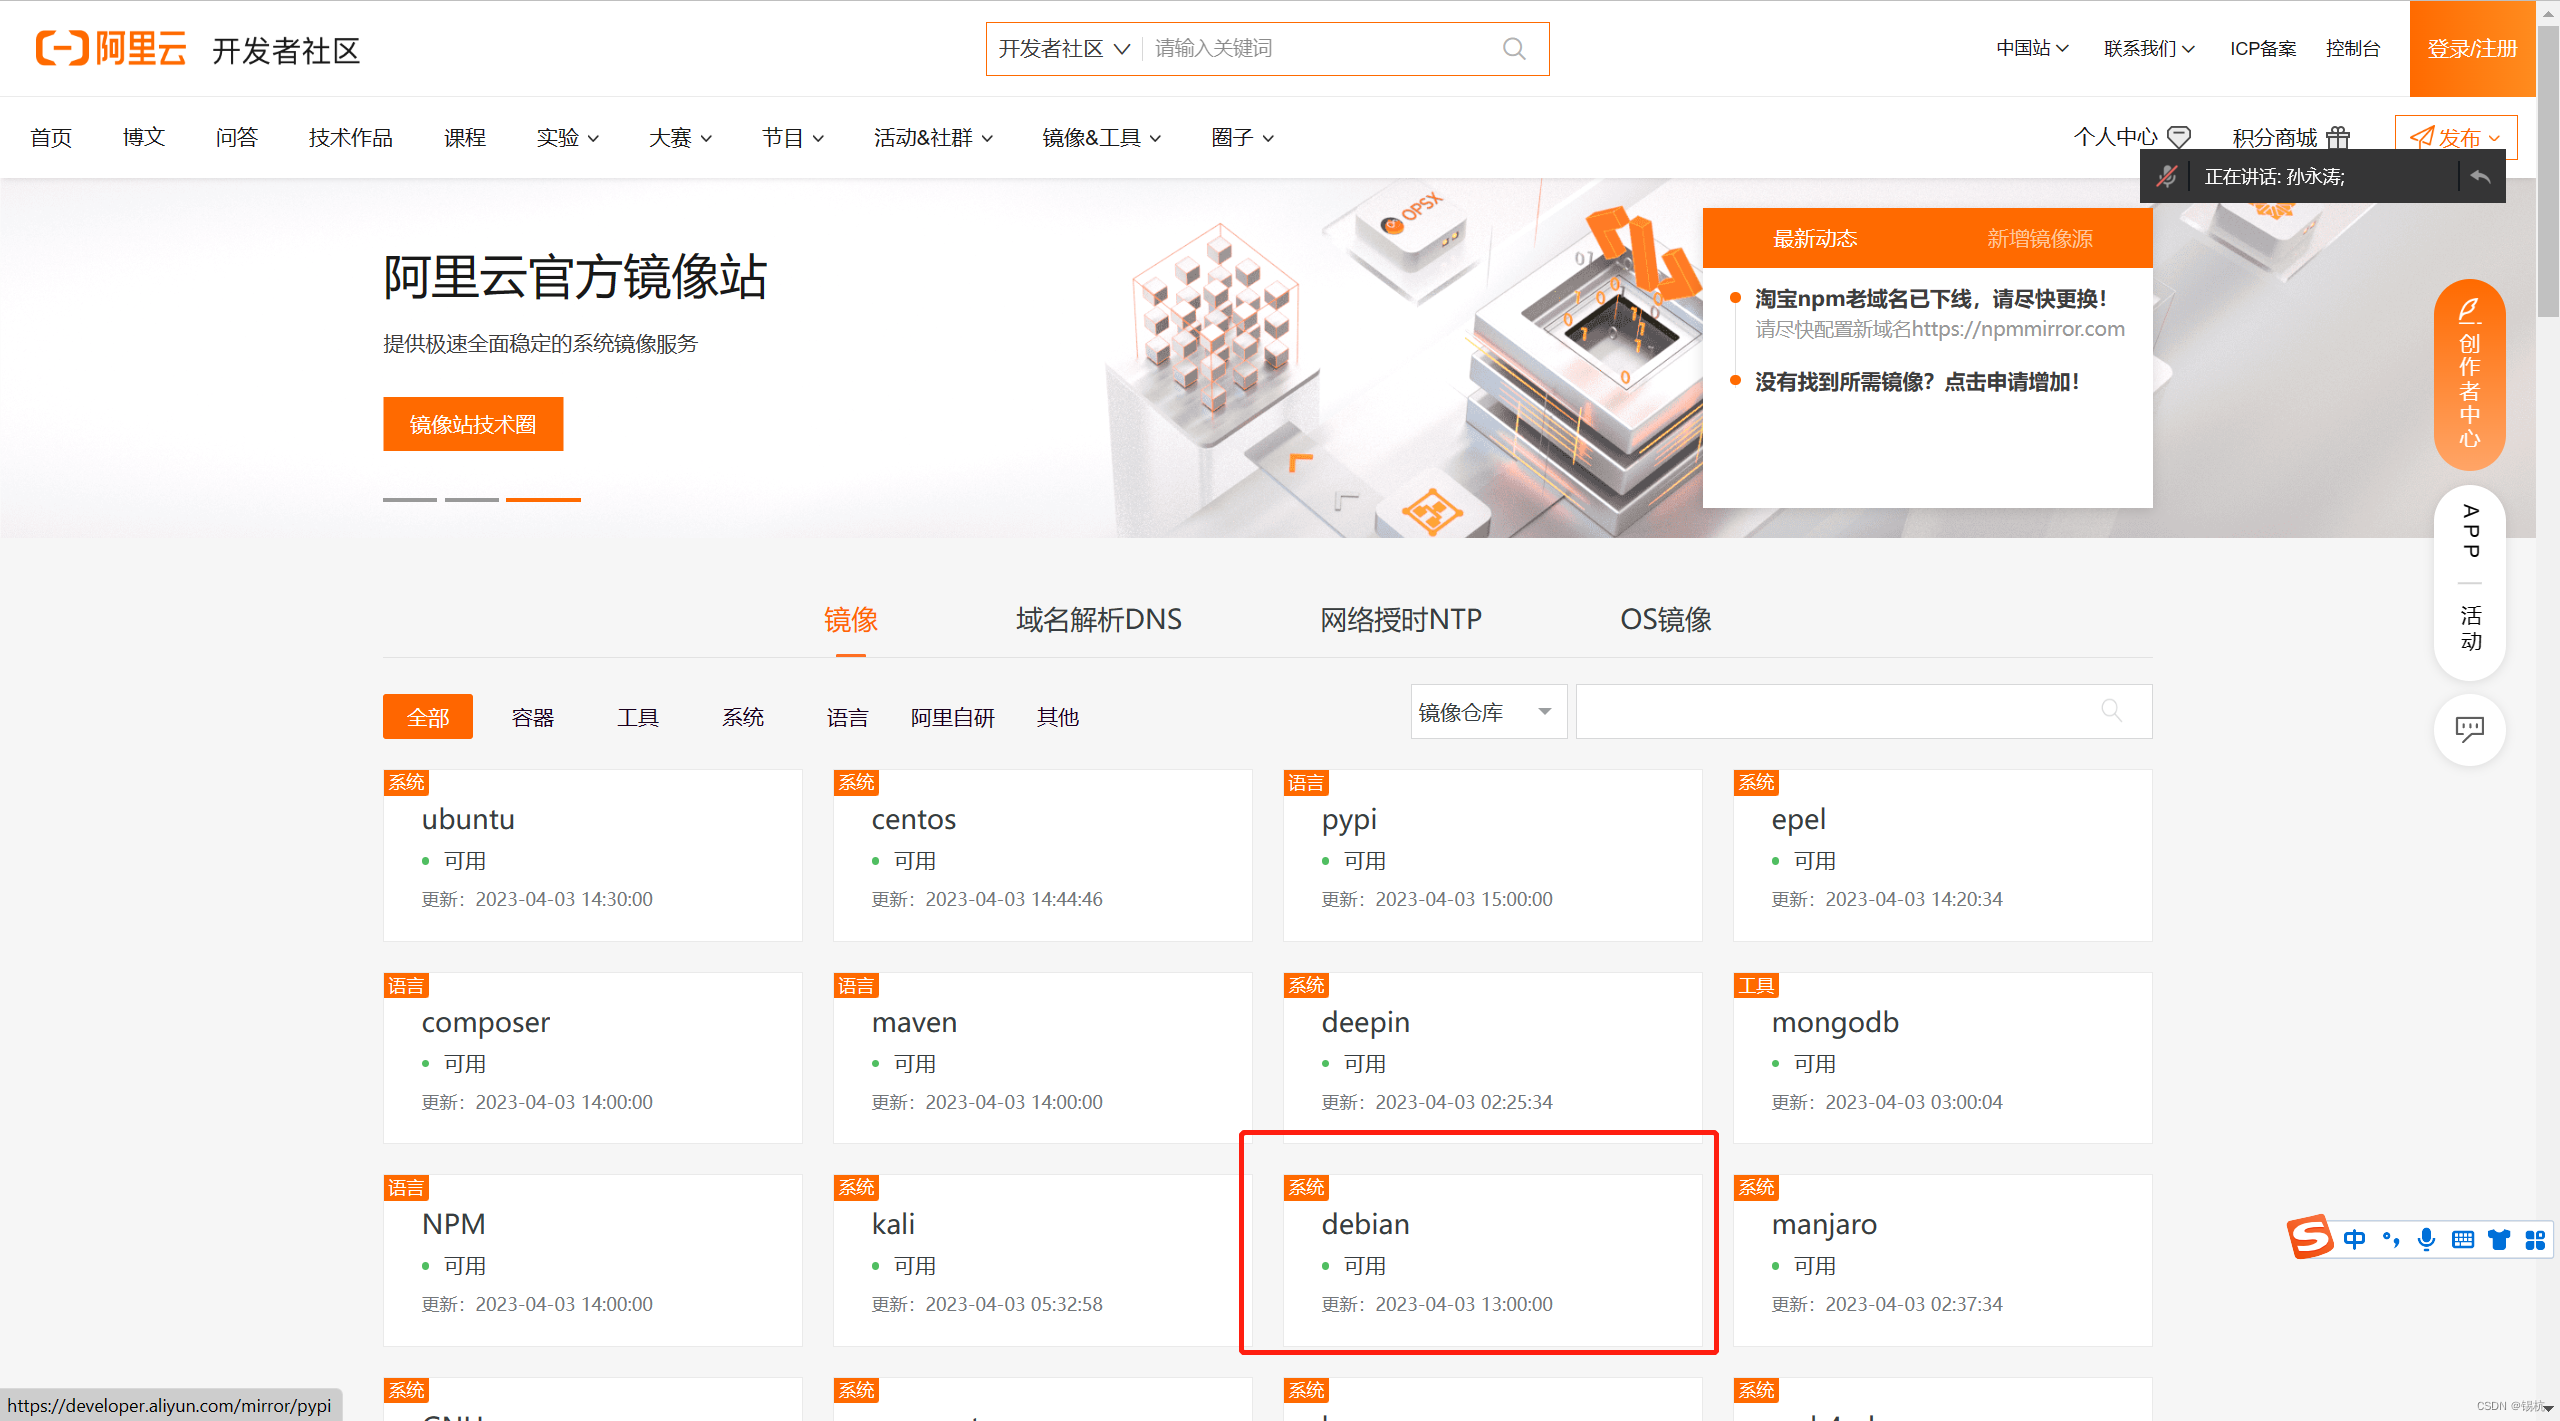This screenshot has height=1421, width=2560.
Task: Switch to OS镜像 tab
Action: coord(1666,619)
